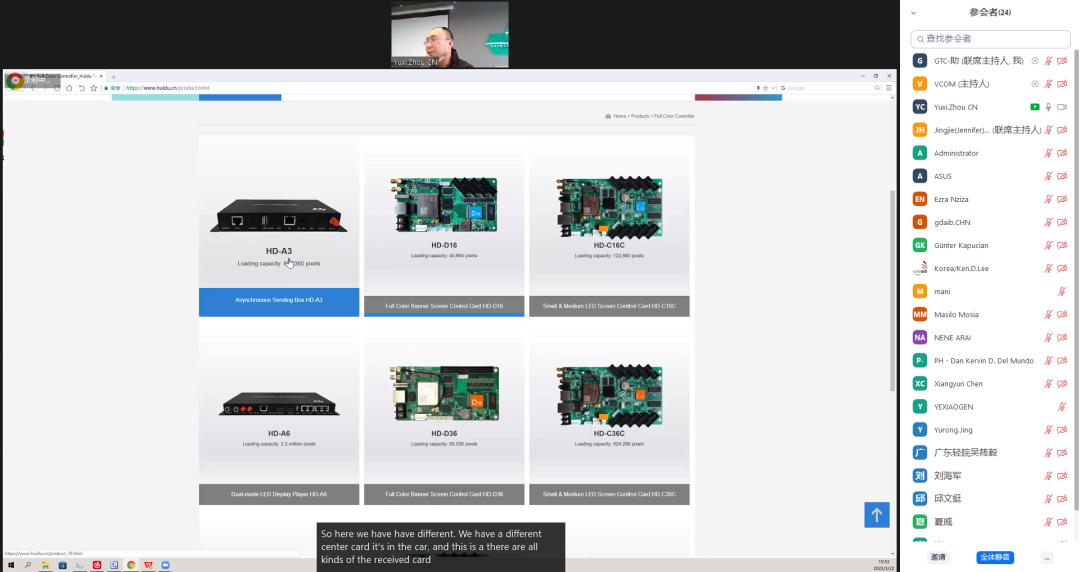Click the participant search field
The width and height of the screenshot is (1080, 572).
990,38
